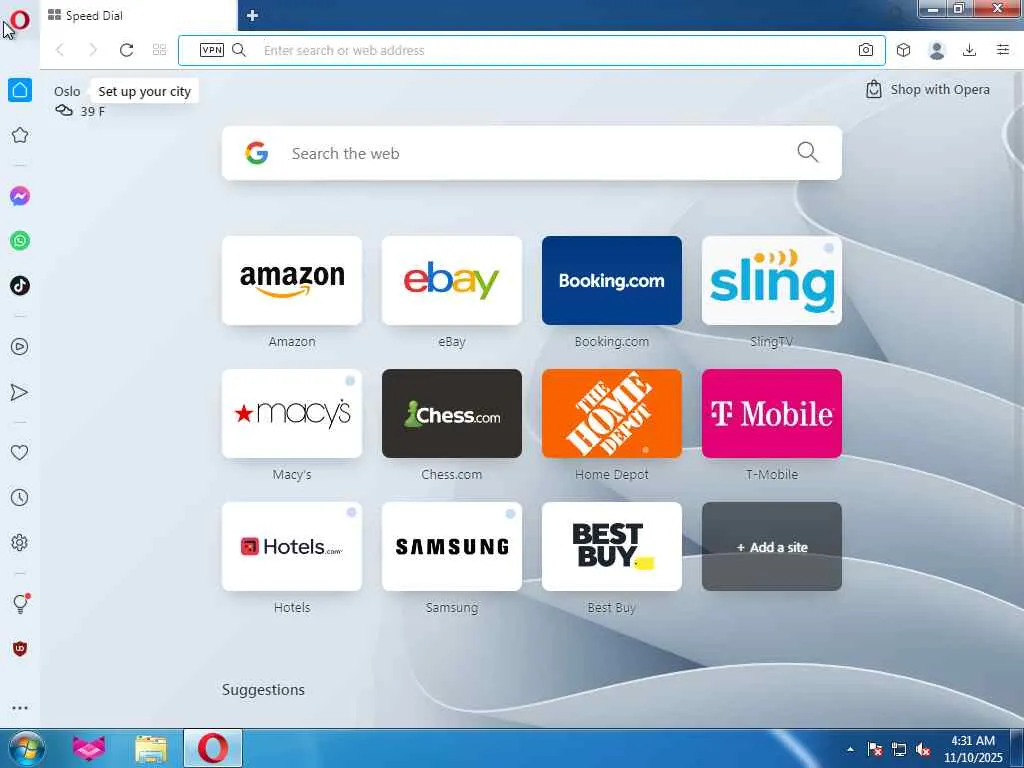The image size is (1024, 768).
Task: Open the Amazon speed dial tile
Action: click(292, 281)
